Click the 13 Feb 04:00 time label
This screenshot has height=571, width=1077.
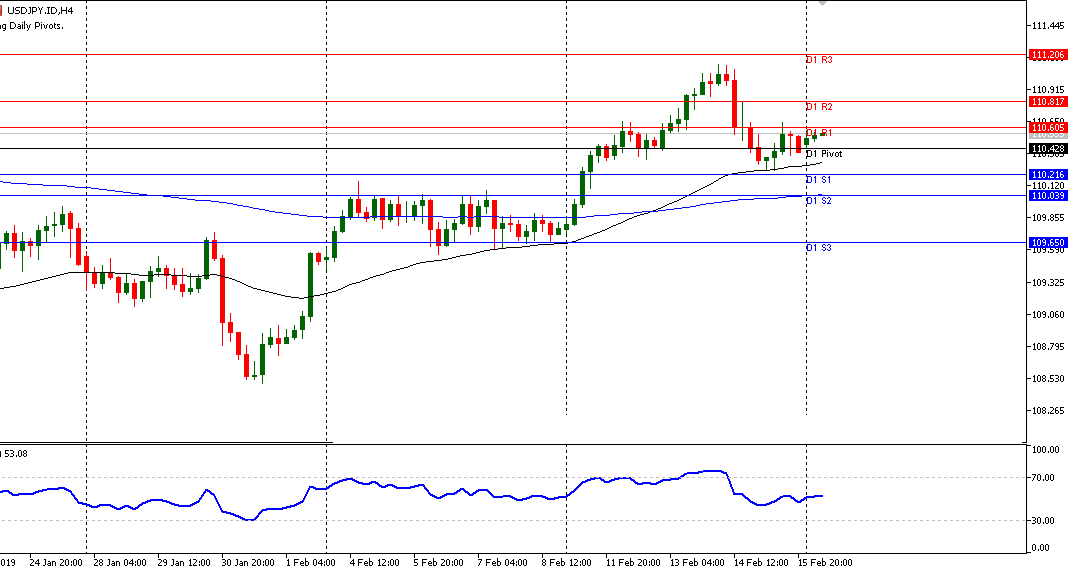pyautogui.click(x=696, y=562)
